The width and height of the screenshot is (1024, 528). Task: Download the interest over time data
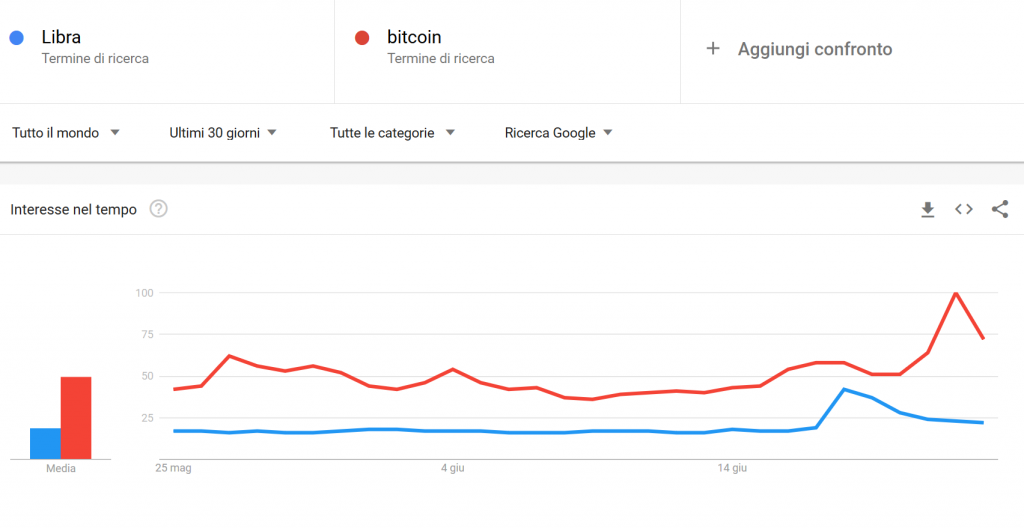(927, 210)
